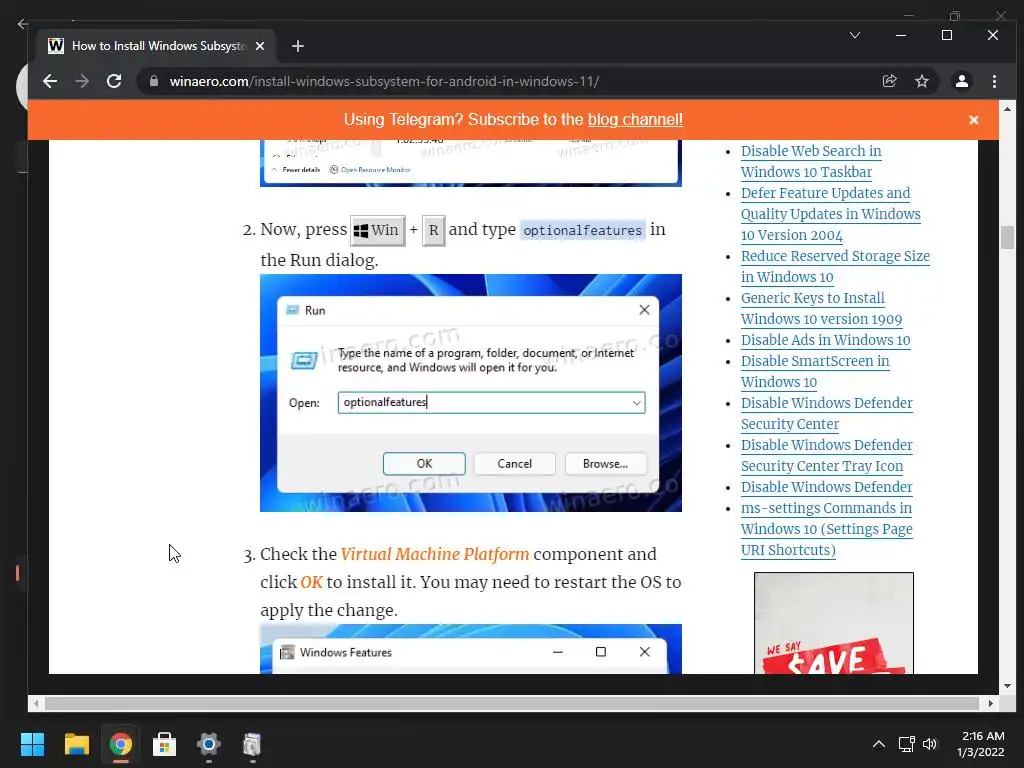
Task: Click the Windows Features screenshot image
Action: [x=471, y=648]
